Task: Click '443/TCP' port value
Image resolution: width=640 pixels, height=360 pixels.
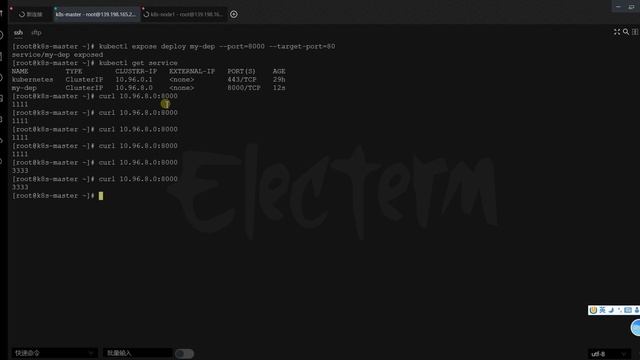Action: click(242, 80)
